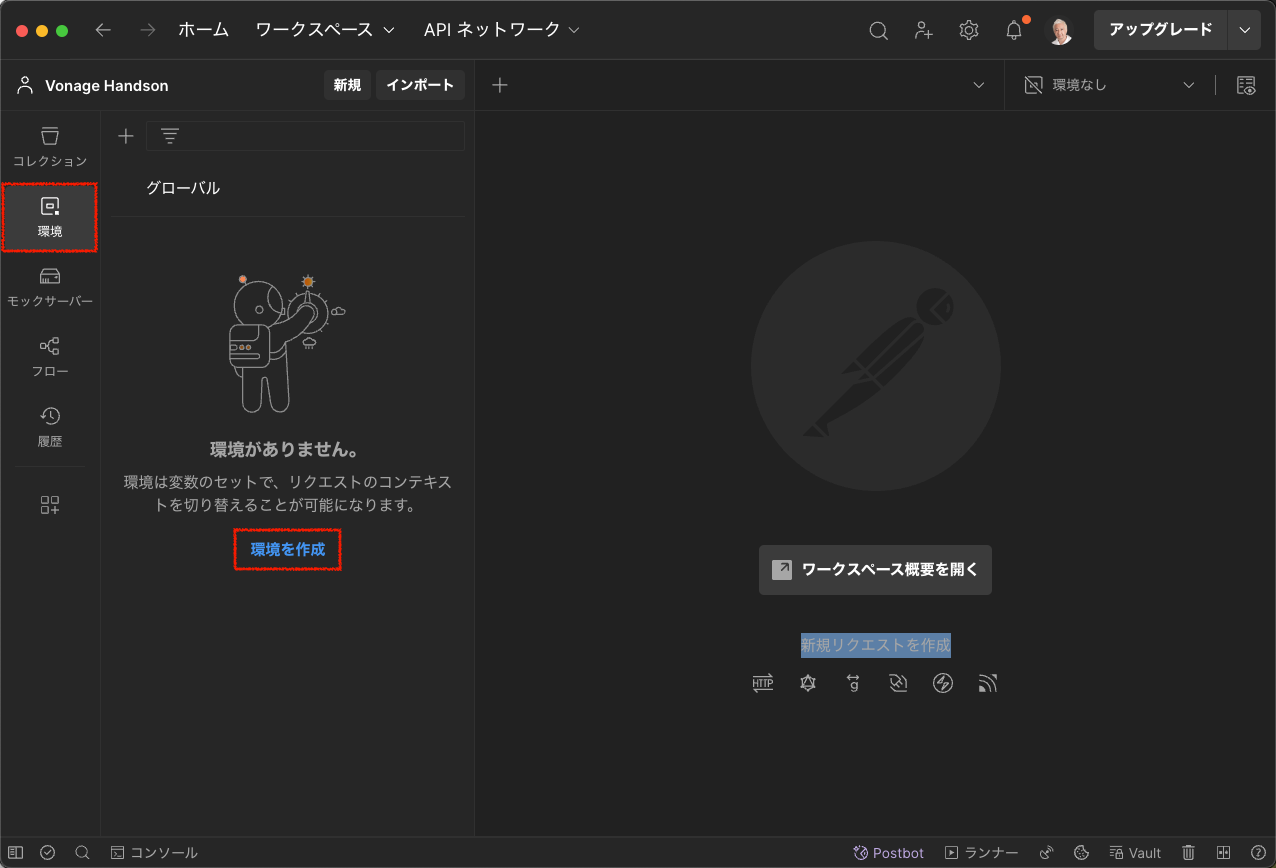Click ワークスペース概要を開く button

click(875, 570)
